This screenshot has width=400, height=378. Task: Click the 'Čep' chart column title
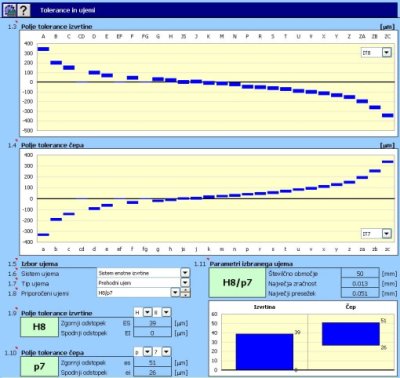(351, 307)
